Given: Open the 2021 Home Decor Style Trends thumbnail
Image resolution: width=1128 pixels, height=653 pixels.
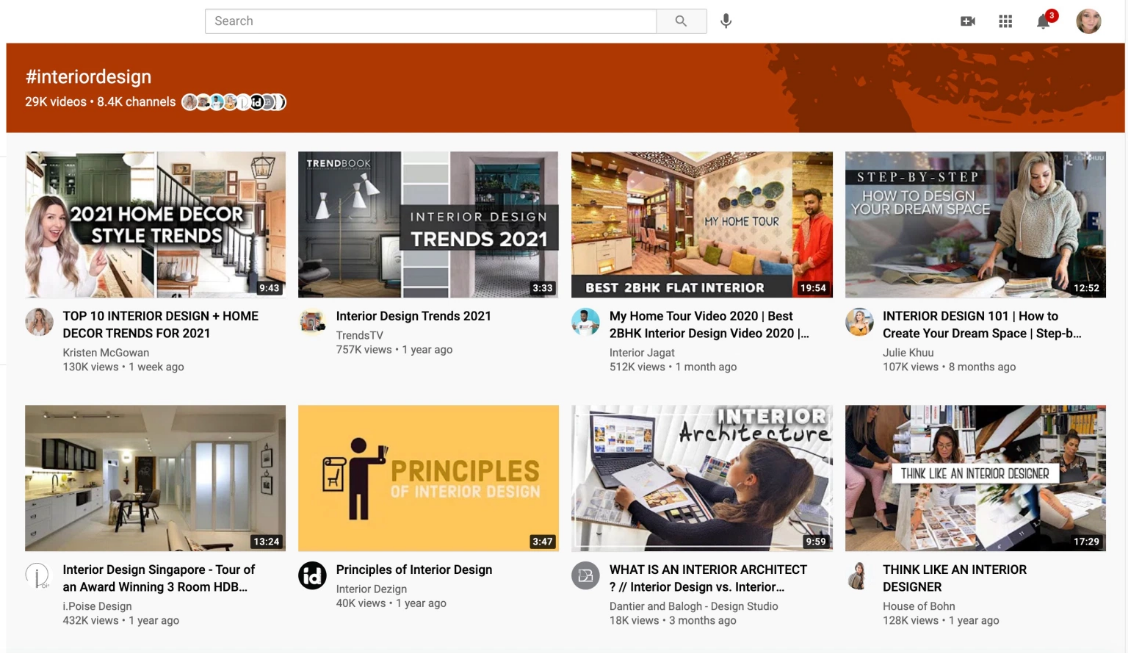Looking at the screenshot, I should pyautogui.click(x=155, y=224).
